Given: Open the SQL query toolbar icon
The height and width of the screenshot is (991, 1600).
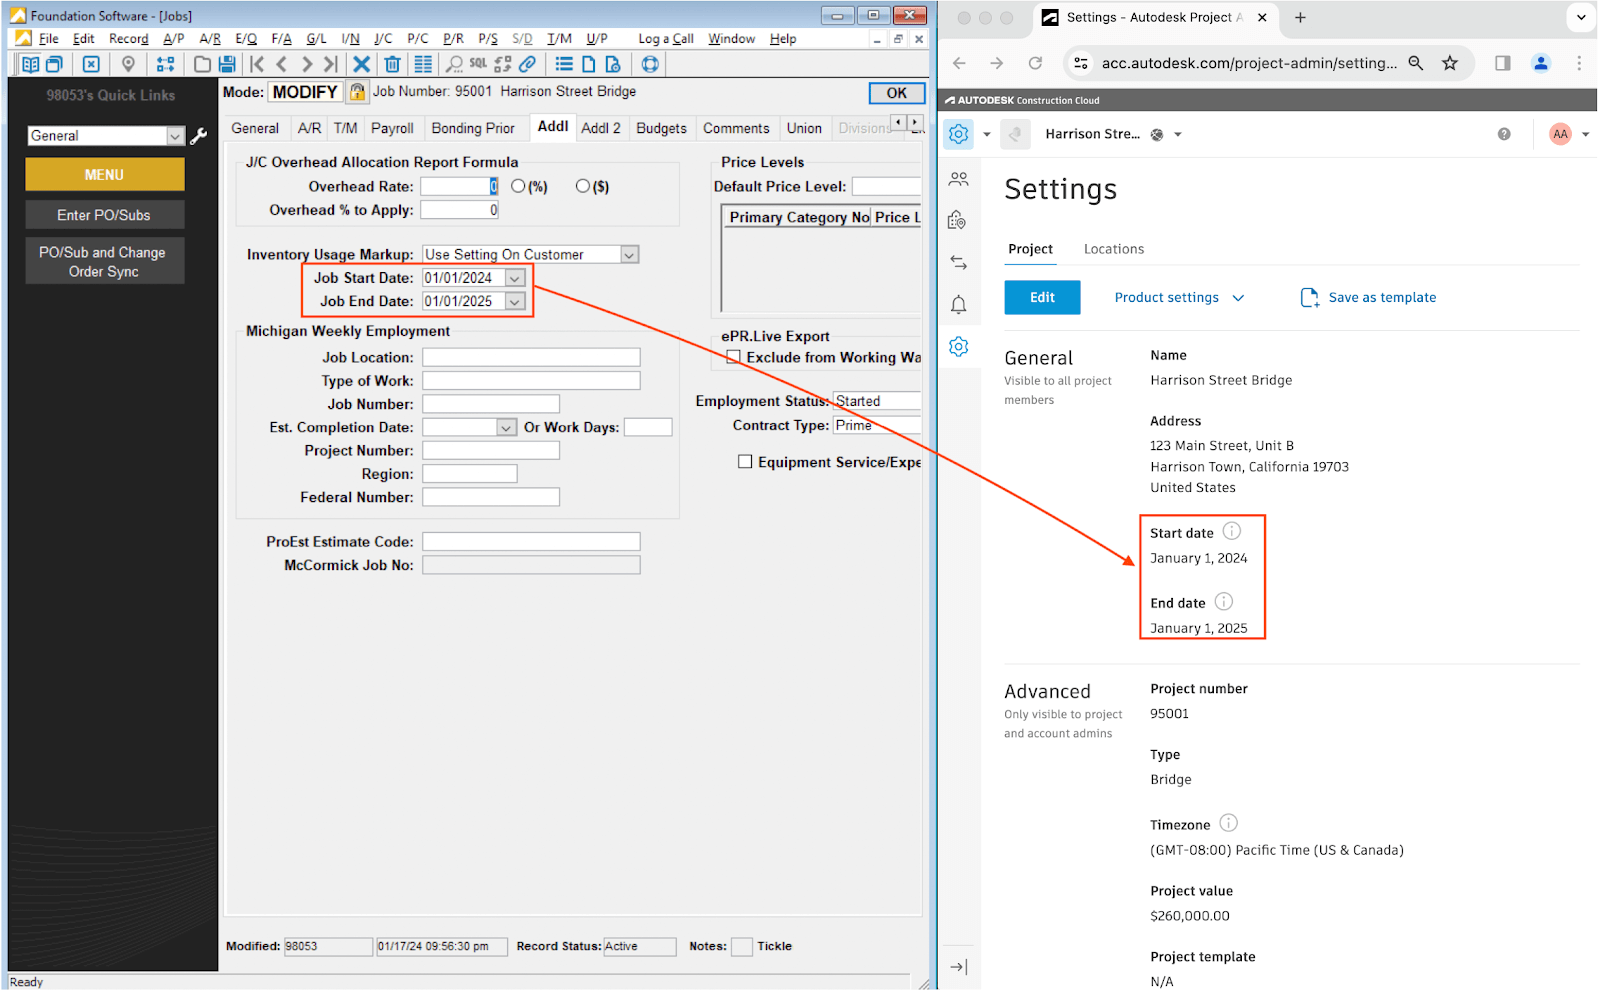Looking at the screenshot, I should pos(478,64).
